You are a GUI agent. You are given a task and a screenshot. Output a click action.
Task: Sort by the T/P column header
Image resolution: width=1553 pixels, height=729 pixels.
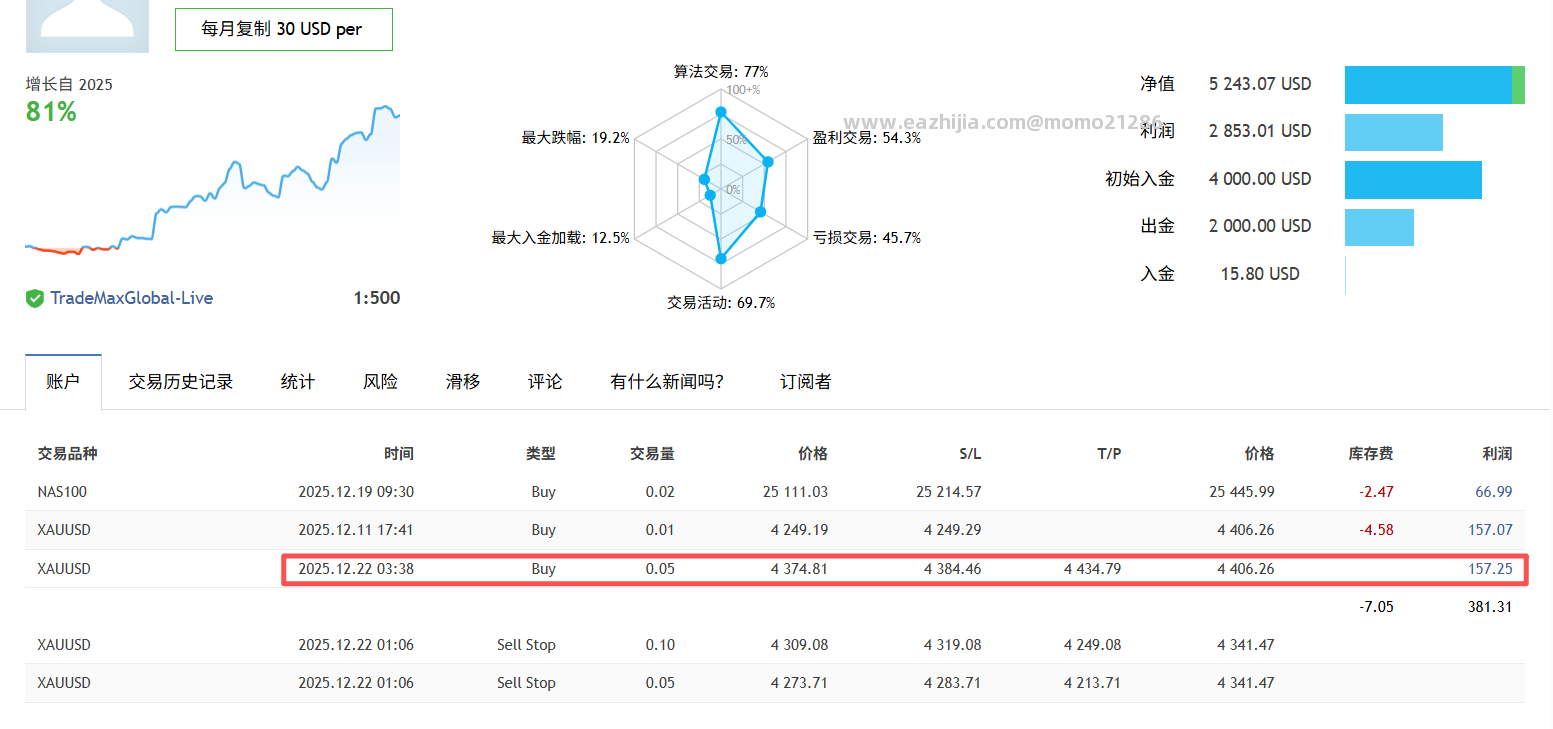[x=1109, y=453]
